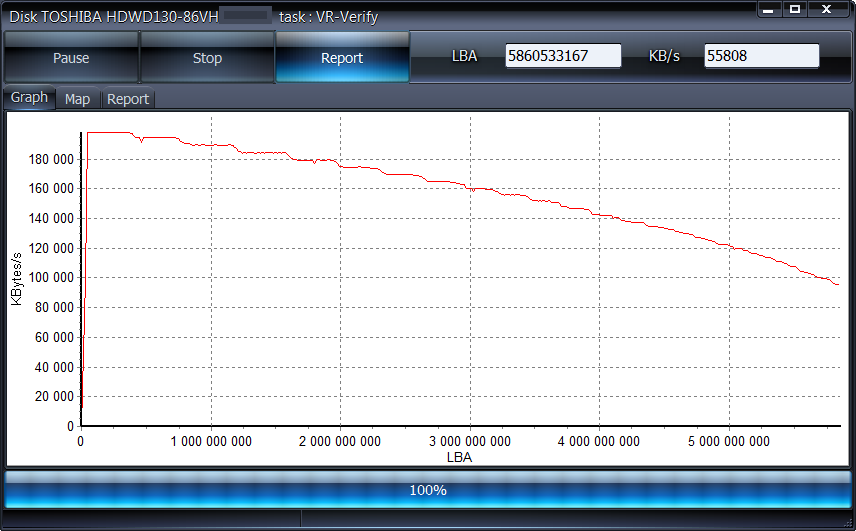Focus the KB/s speed field
The width and height of the screenshot is (856, 531).
click(761, 56)
